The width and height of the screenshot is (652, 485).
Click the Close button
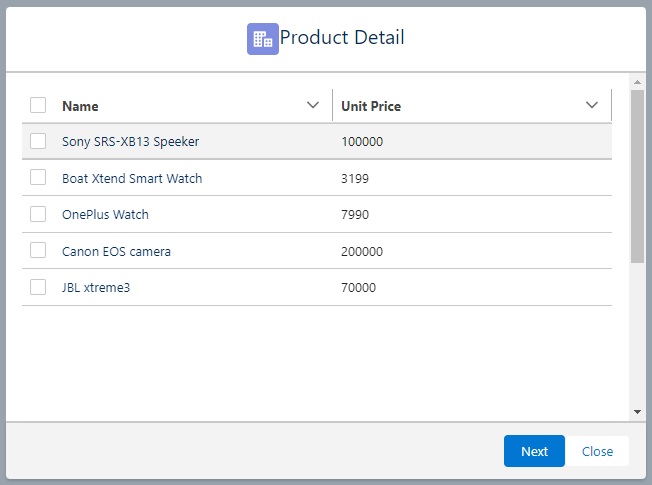(597, 451)
